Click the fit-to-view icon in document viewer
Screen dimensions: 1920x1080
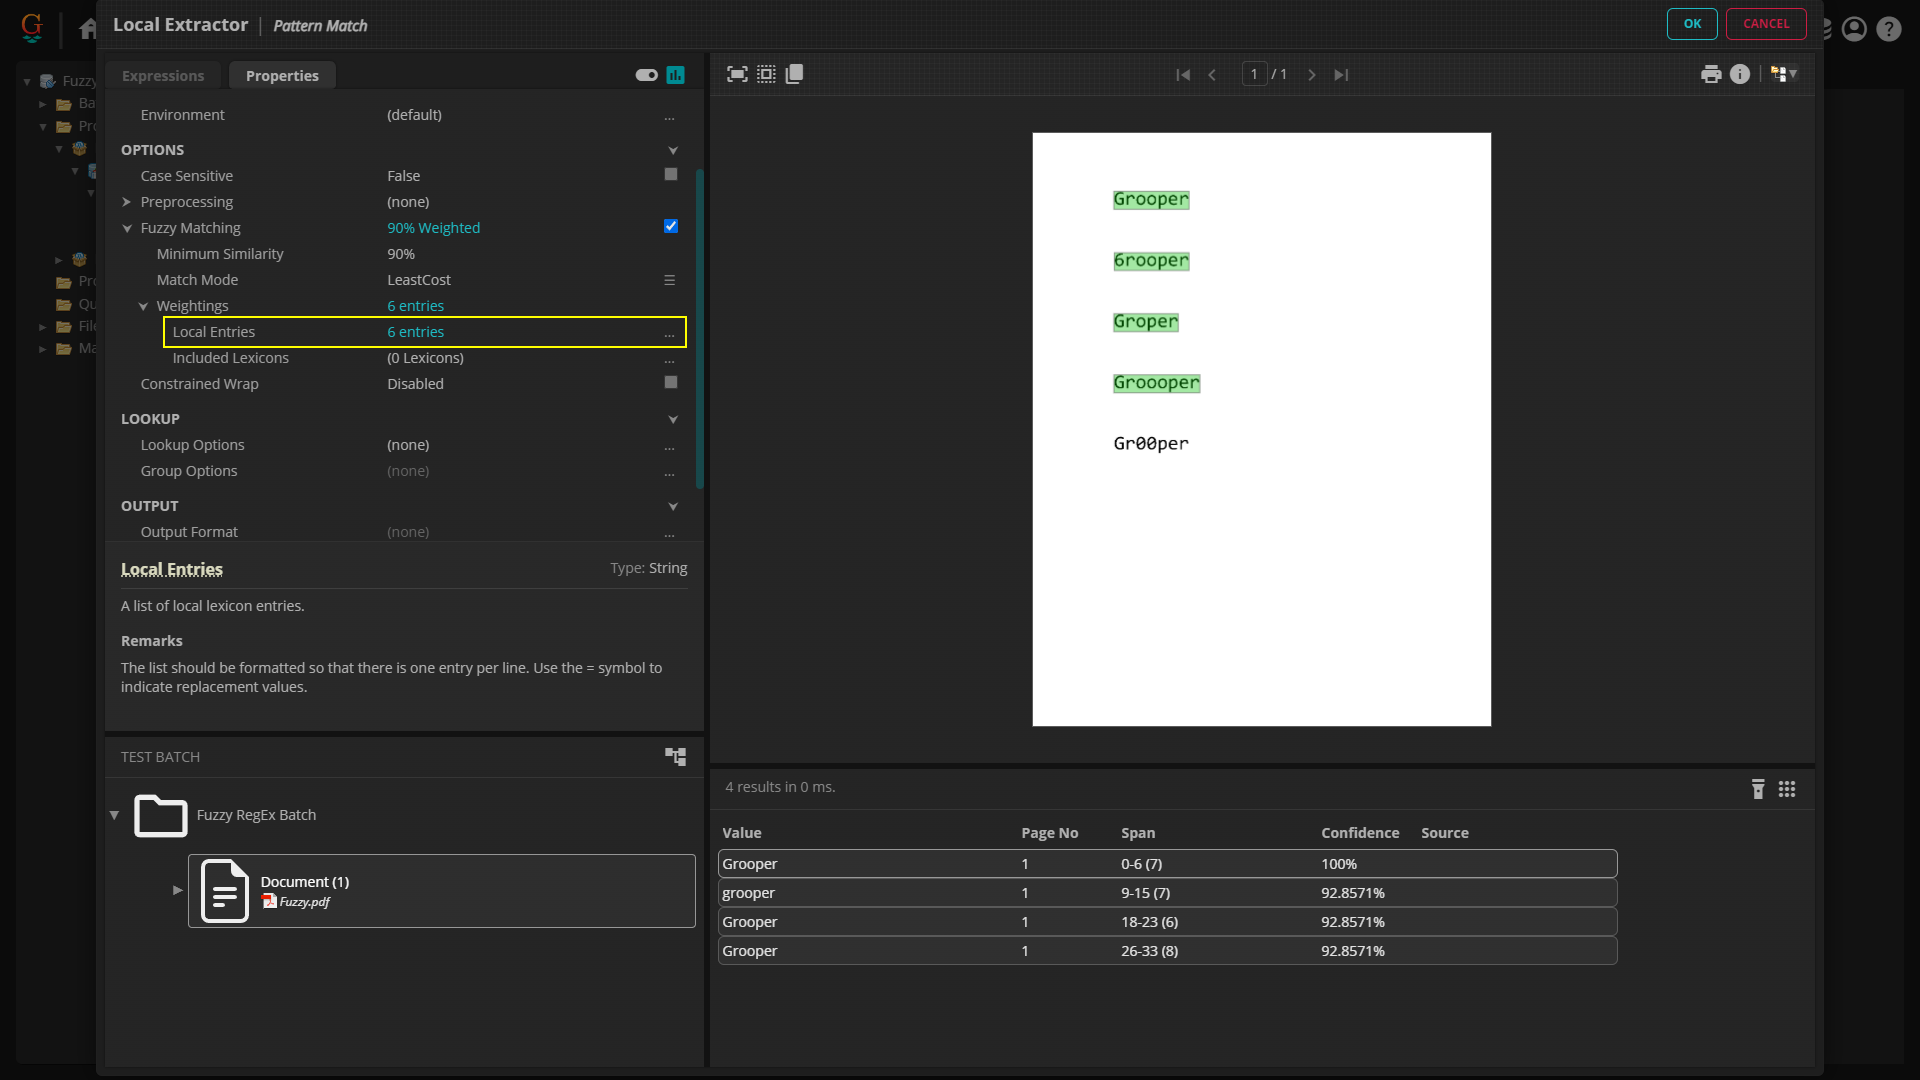coord(737,74)
